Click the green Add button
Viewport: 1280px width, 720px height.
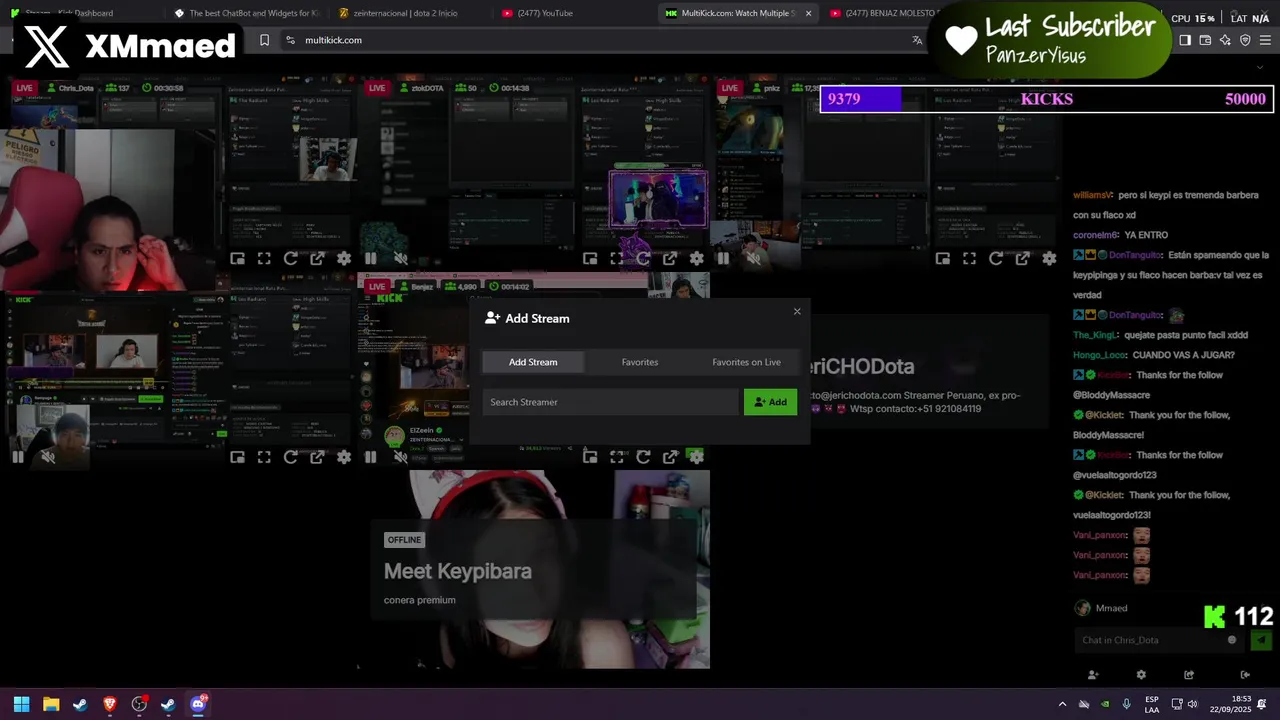[770, 402]
